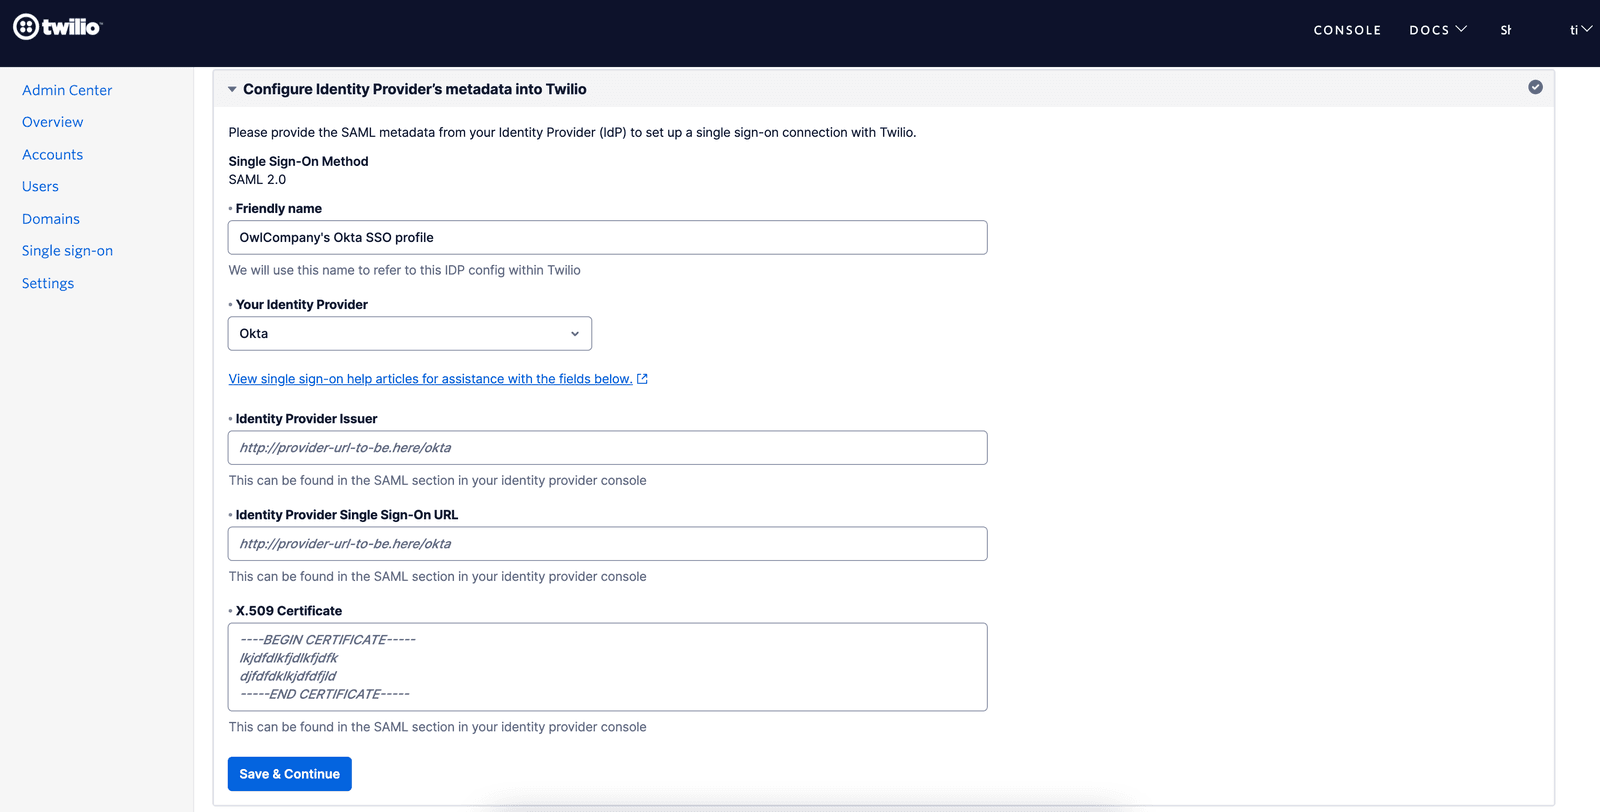The image size is (1600, 812).
Task: Go to CONSOLE in the top navigation
Action: pos(1347,29)
